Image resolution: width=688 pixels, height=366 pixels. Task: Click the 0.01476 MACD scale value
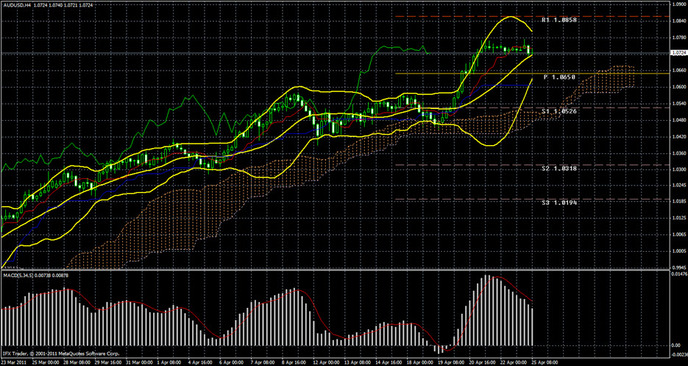point(678,273)
